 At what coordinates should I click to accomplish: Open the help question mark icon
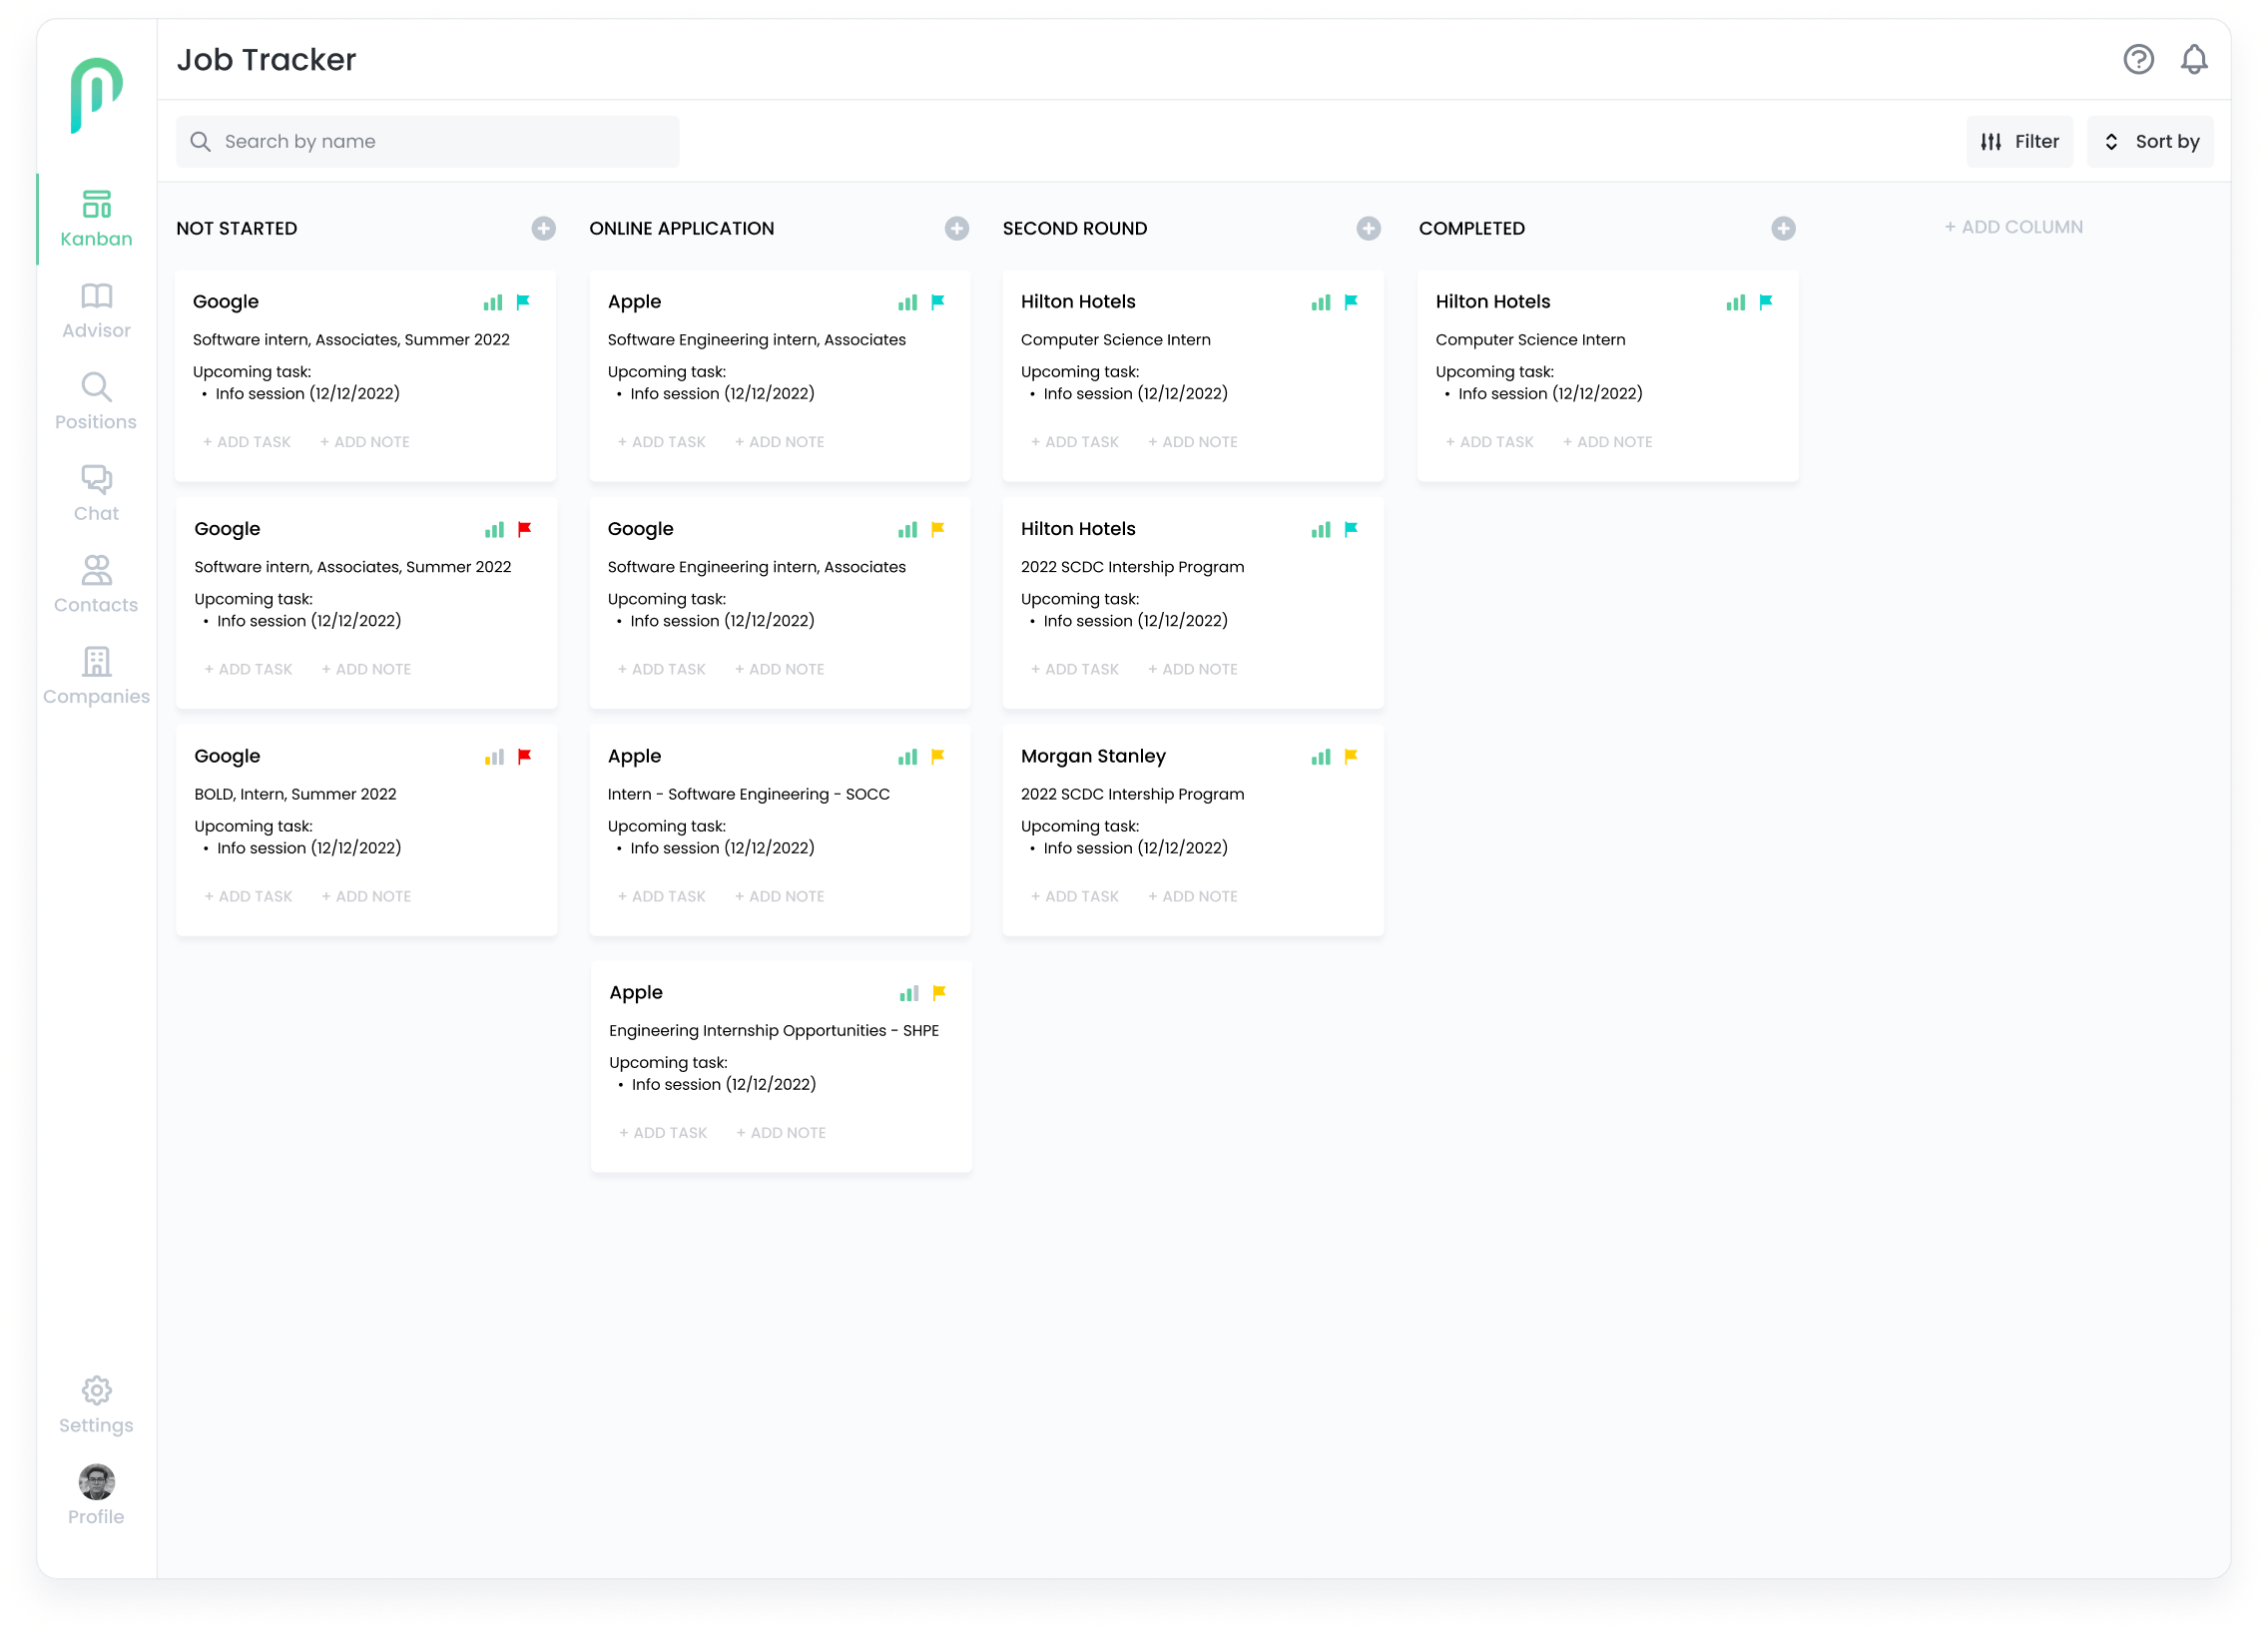(2138, 59)
